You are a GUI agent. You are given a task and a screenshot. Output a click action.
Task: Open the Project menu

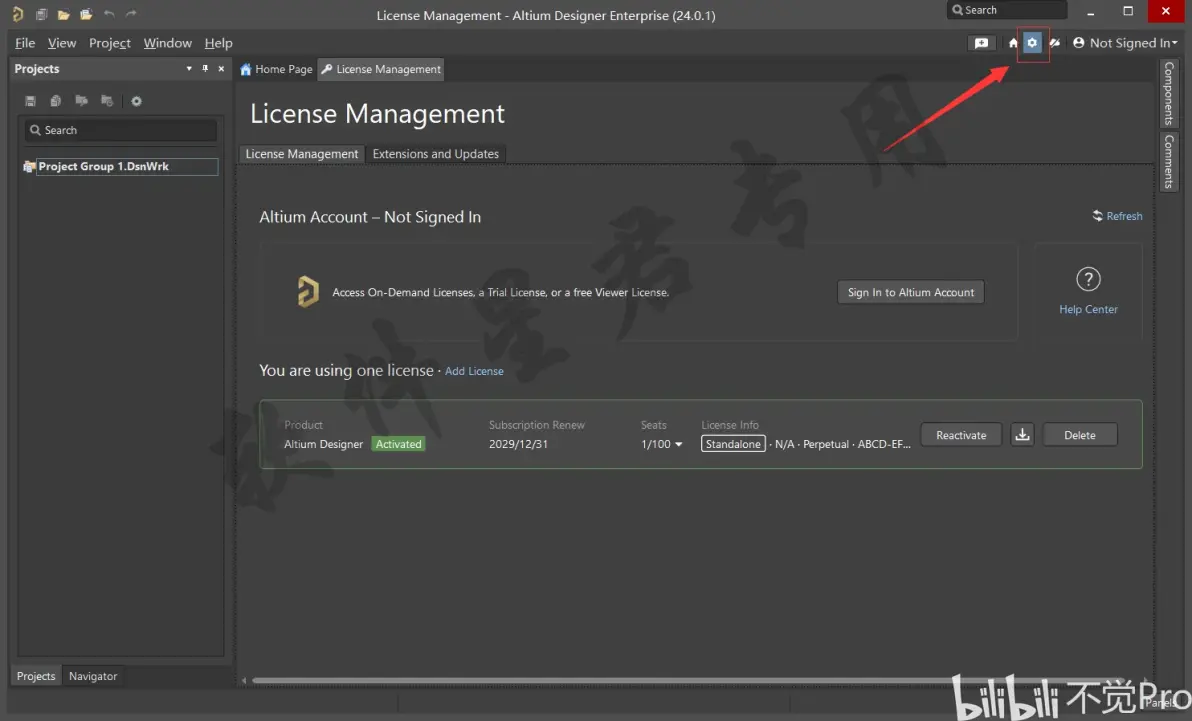(x=109, y=43)
